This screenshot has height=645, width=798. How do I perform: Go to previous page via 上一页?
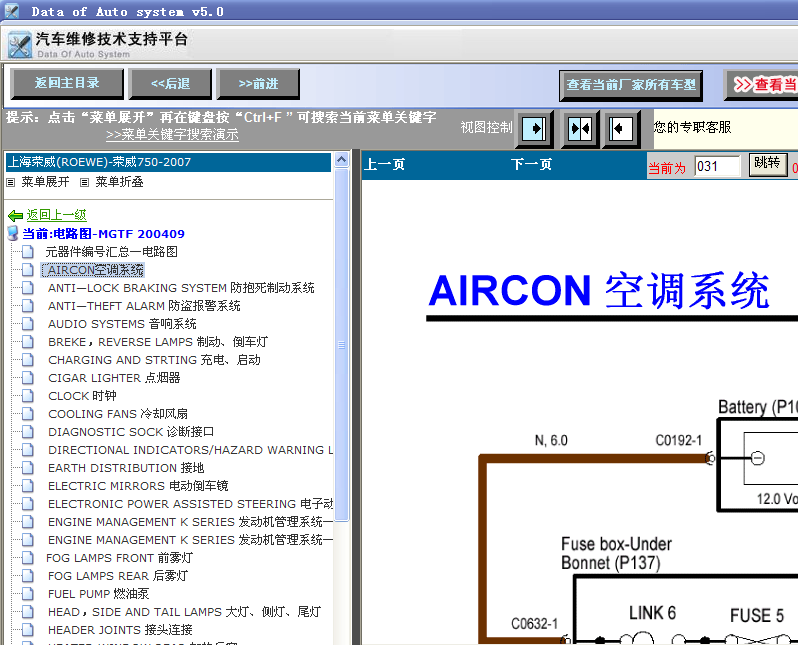(385, 164)
